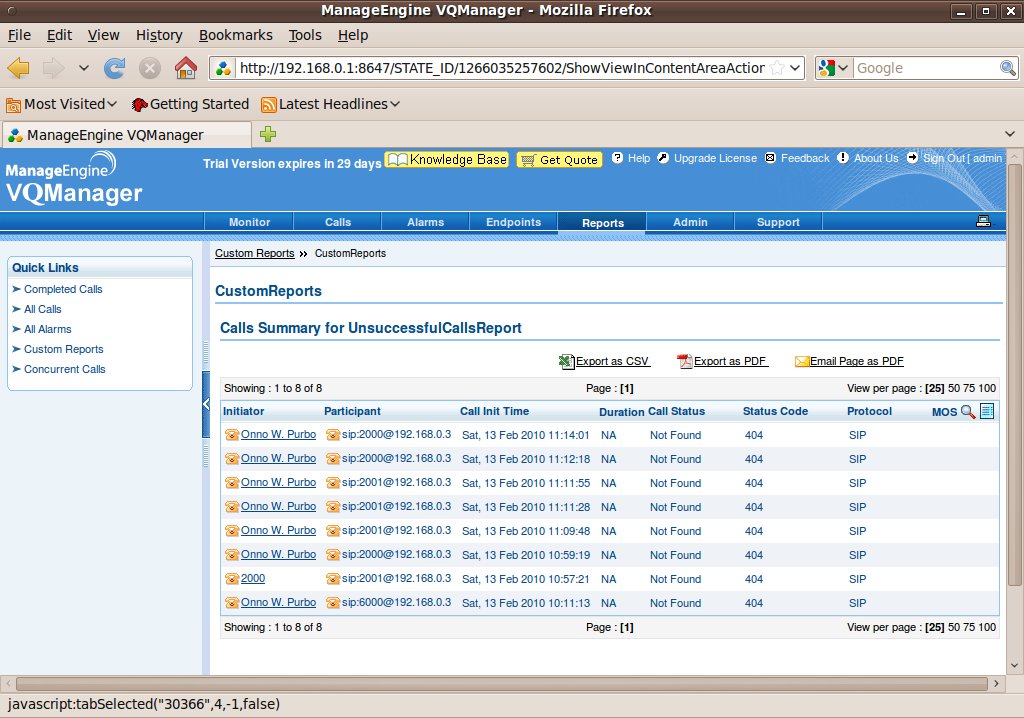Open the Bookmarks menu
The height and width of the screenshot is (718, 1024).
pyautogui.click(x=235, y=35)
